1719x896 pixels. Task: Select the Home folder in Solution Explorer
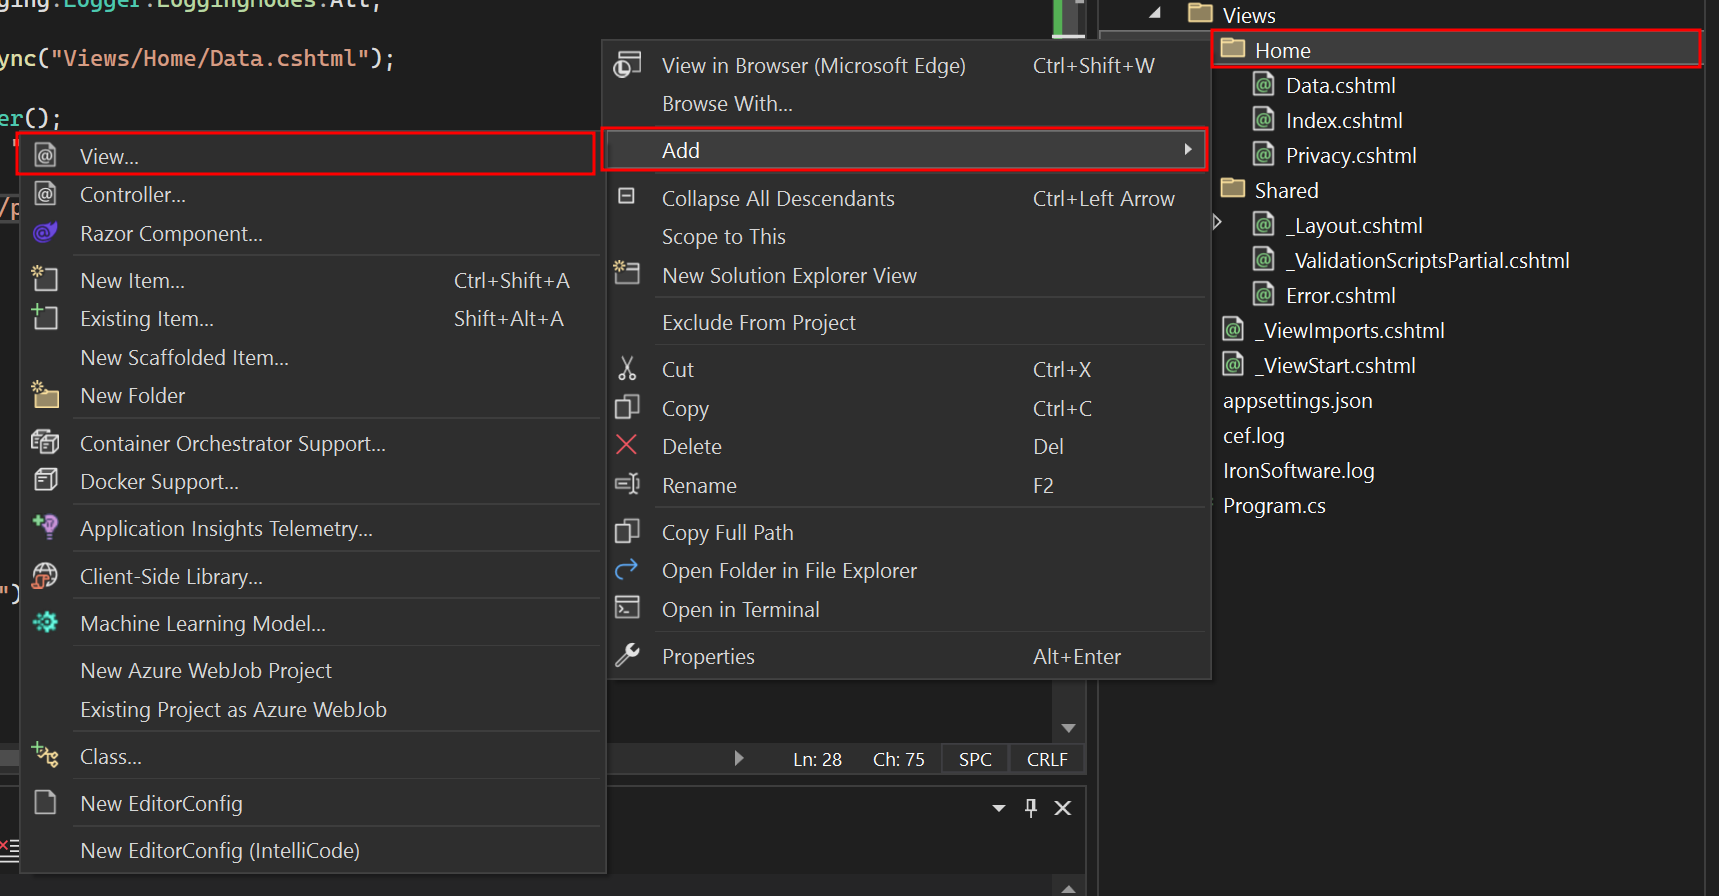coord(1456,50)
